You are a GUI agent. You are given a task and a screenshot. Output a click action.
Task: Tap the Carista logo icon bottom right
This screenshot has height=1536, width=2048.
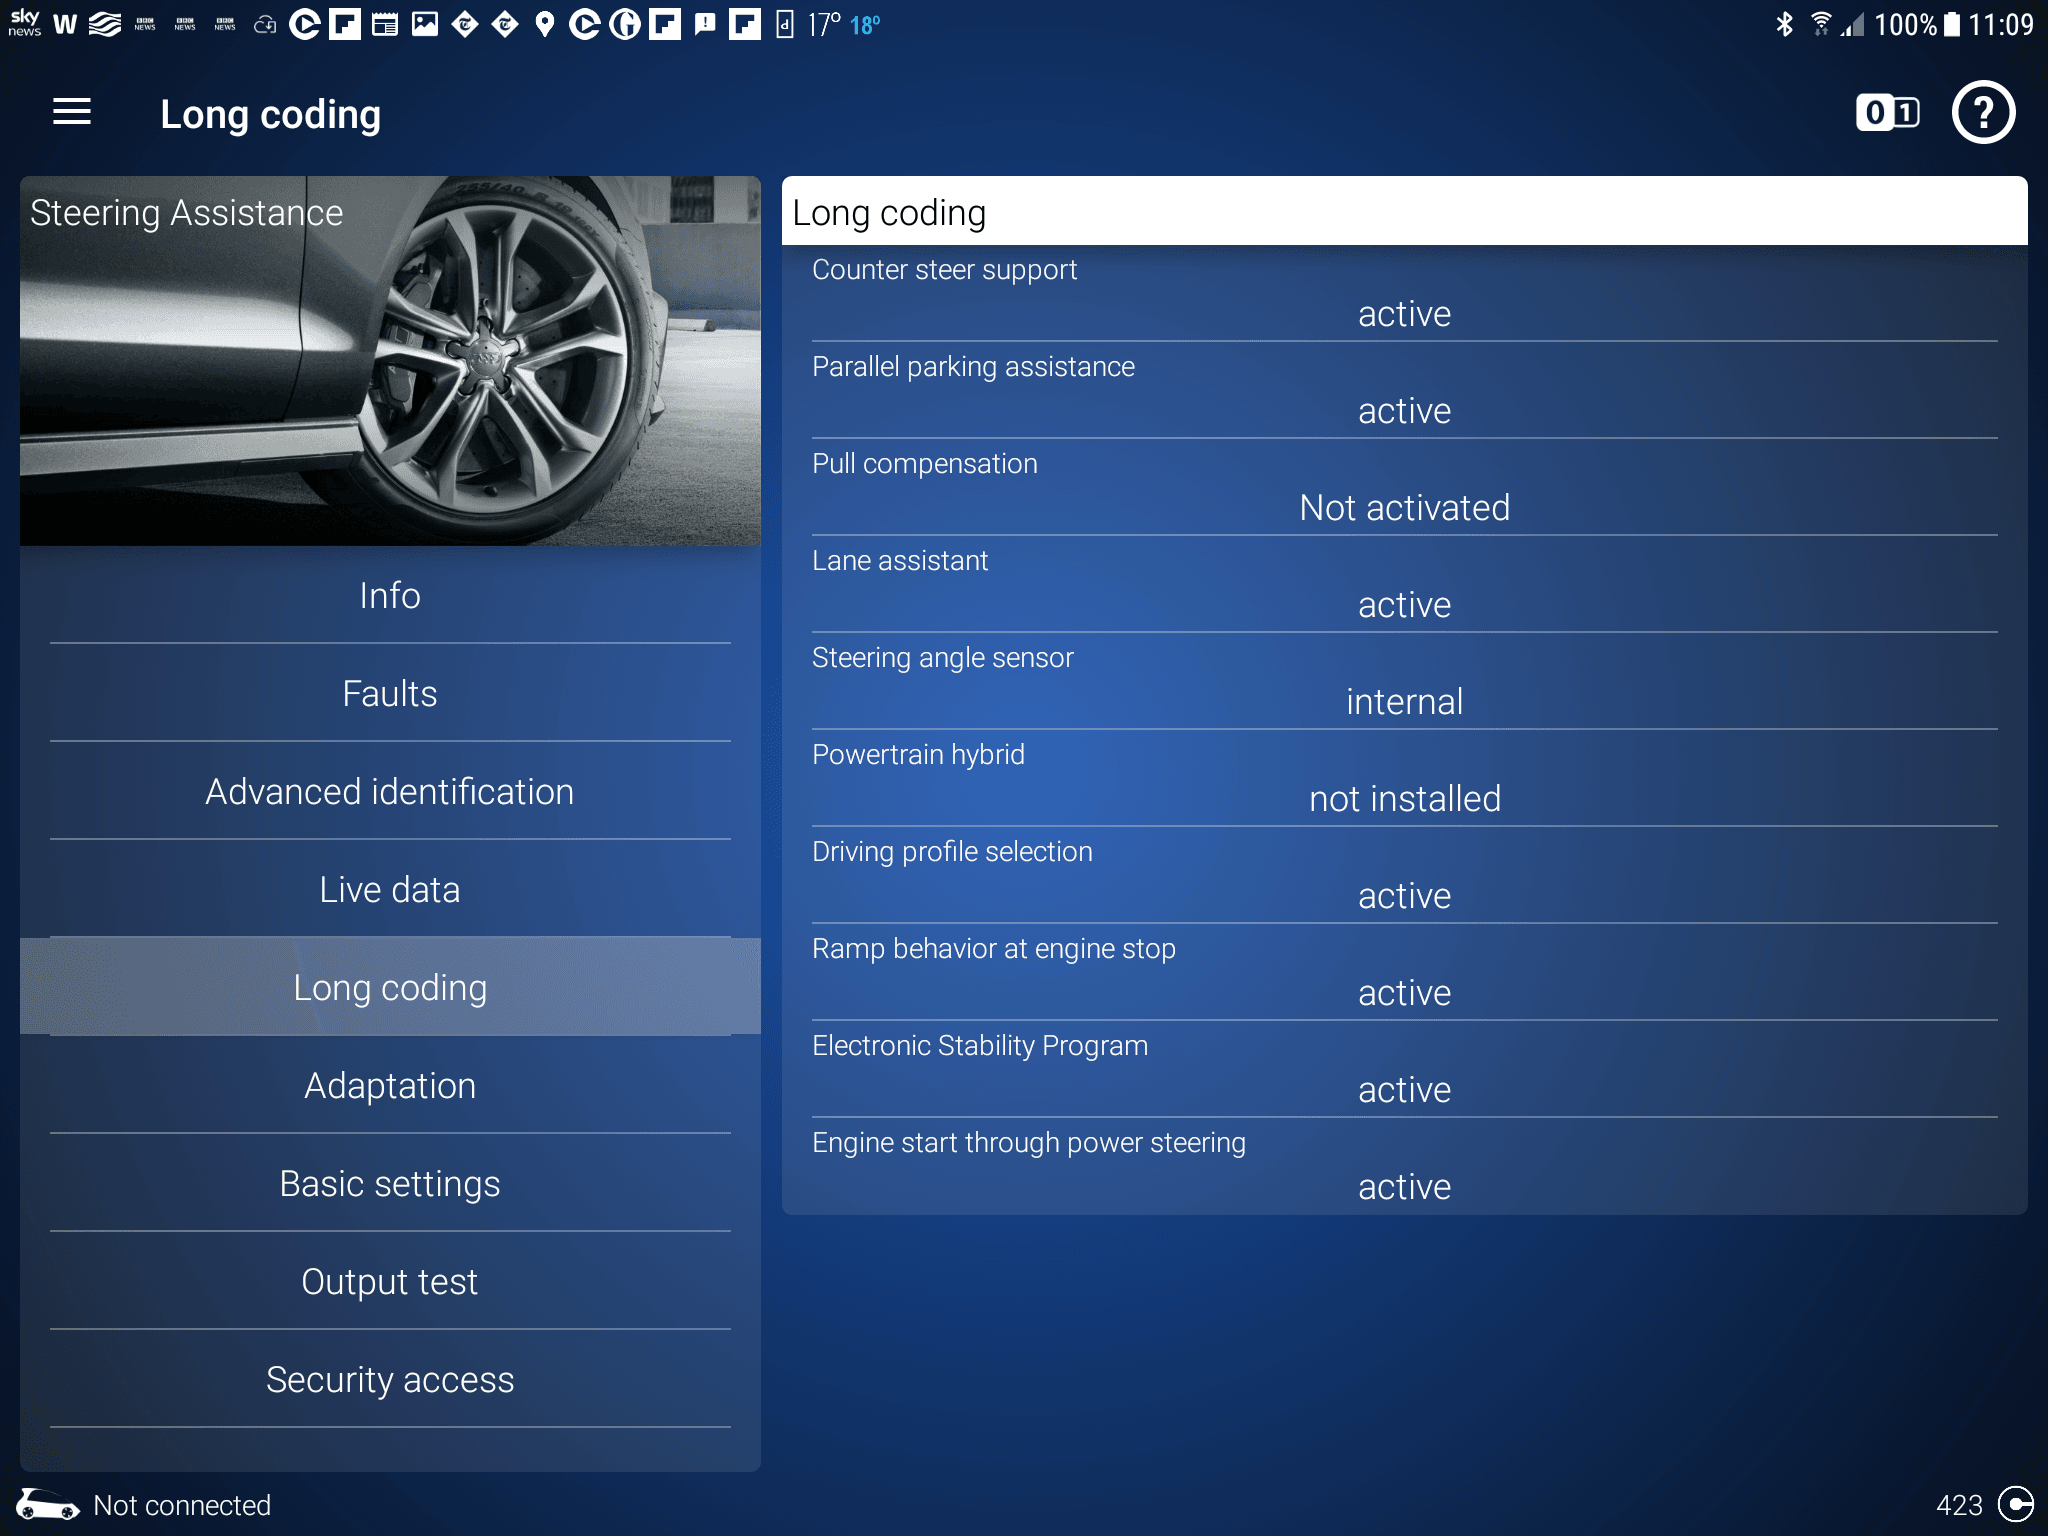pyautogui.click(x=2015, y=1504)
